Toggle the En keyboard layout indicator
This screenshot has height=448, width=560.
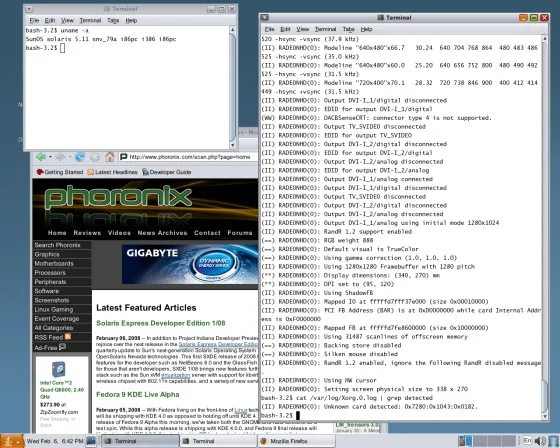527,440
